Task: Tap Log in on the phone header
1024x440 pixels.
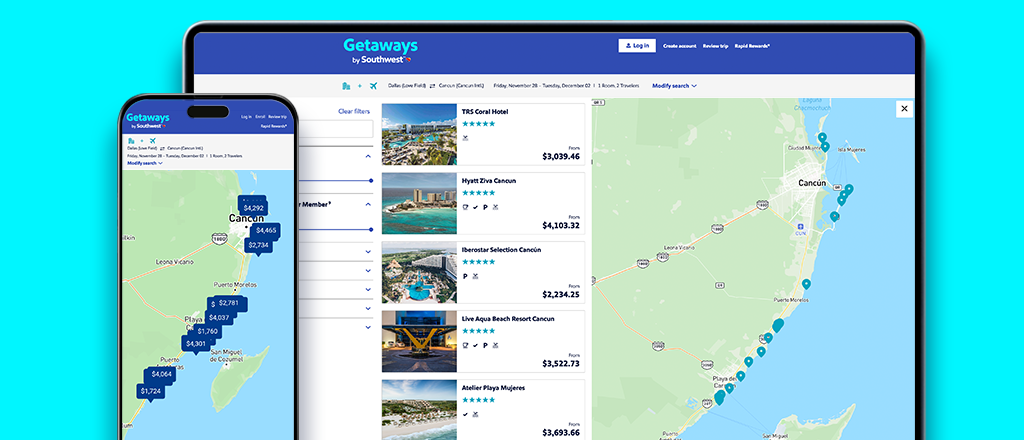Action: (246, 117)
